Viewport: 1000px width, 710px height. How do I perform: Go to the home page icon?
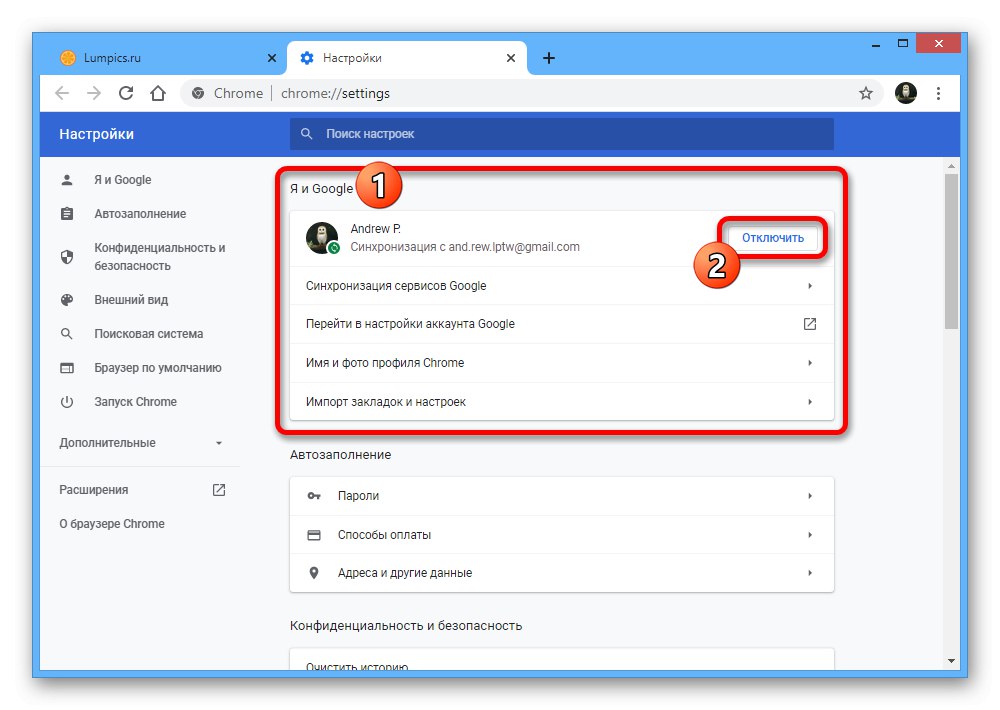[158, 93]
